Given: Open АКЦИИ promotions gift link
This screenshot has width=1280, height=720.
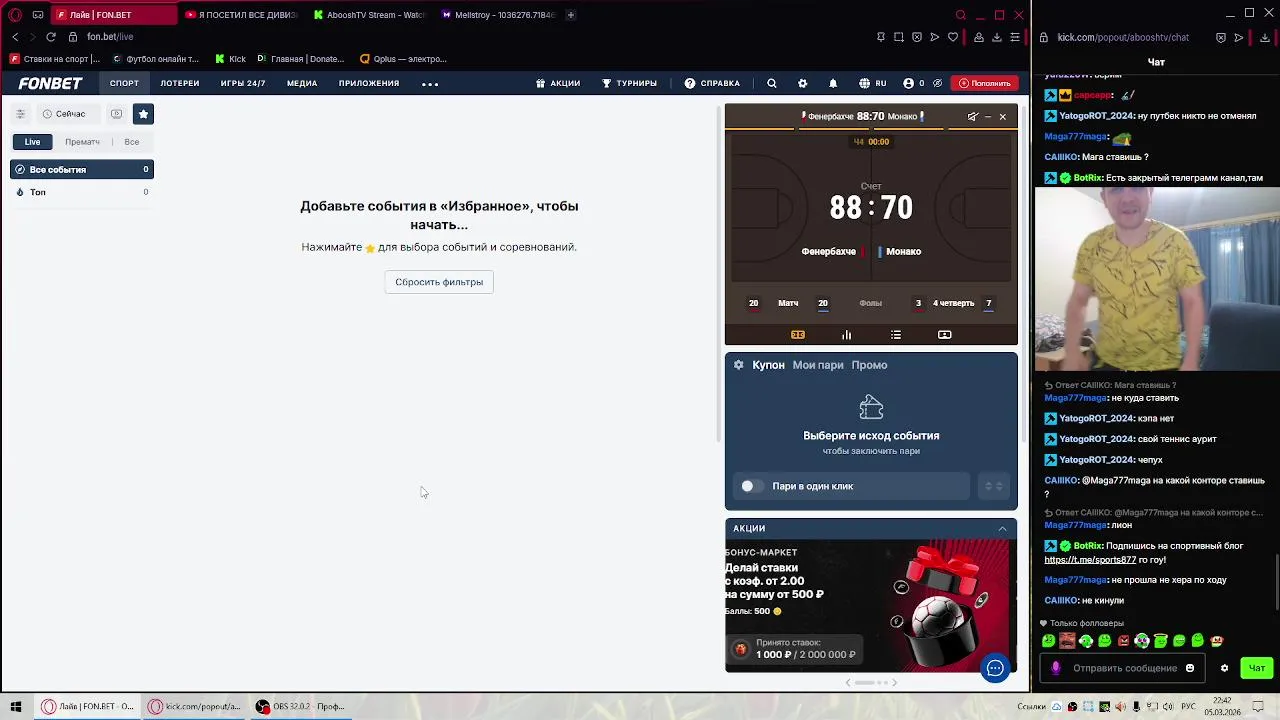Looking at the screenshot, I should click(558, 83).
